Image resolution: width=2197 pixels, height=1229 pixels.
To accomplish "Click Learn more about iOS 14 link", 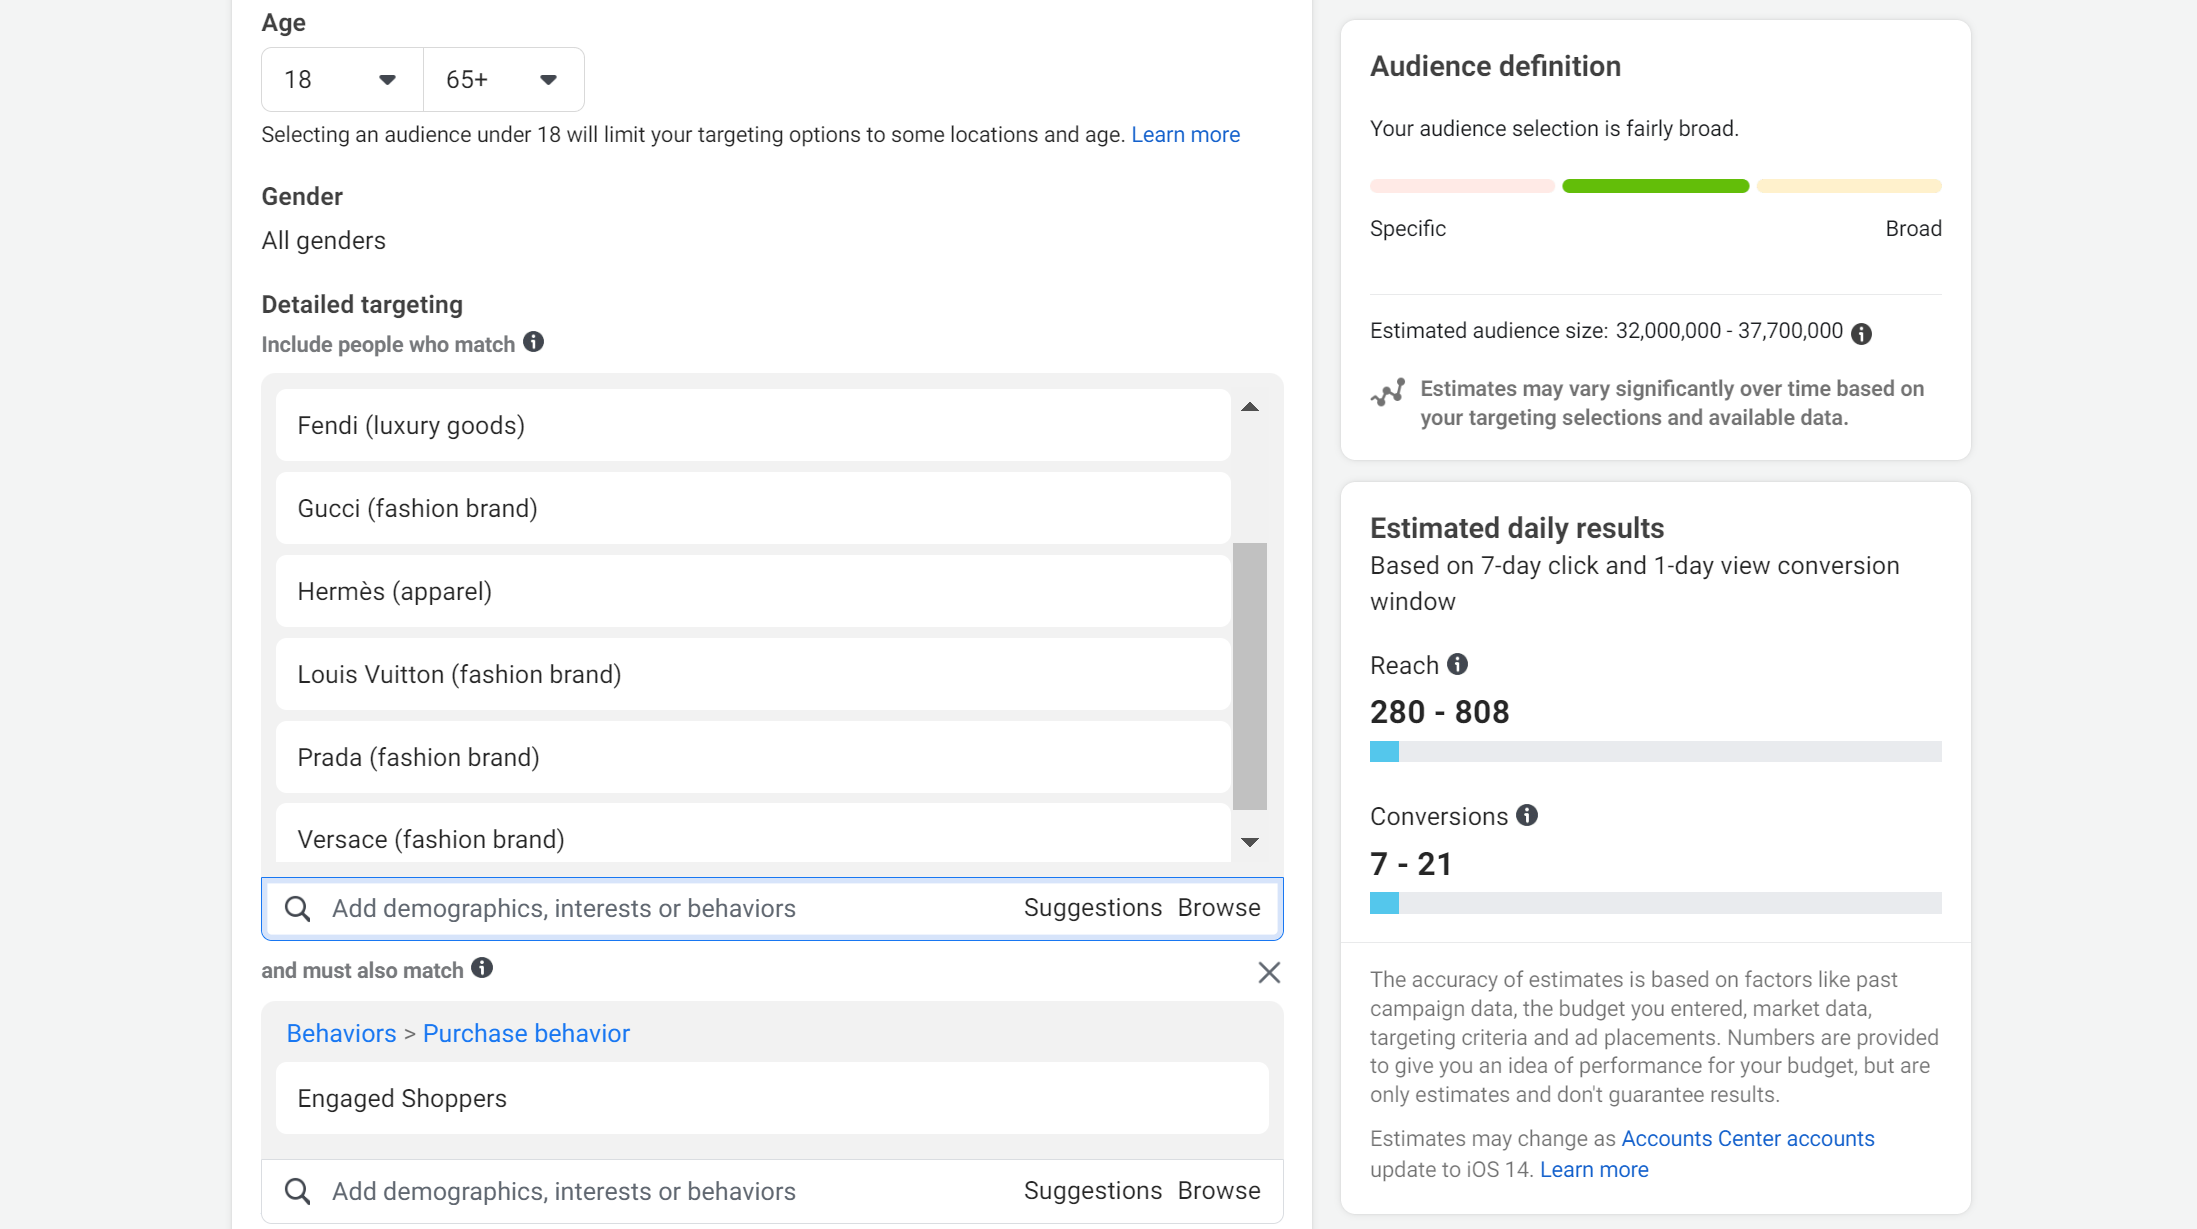I will click(1595, 1169).
